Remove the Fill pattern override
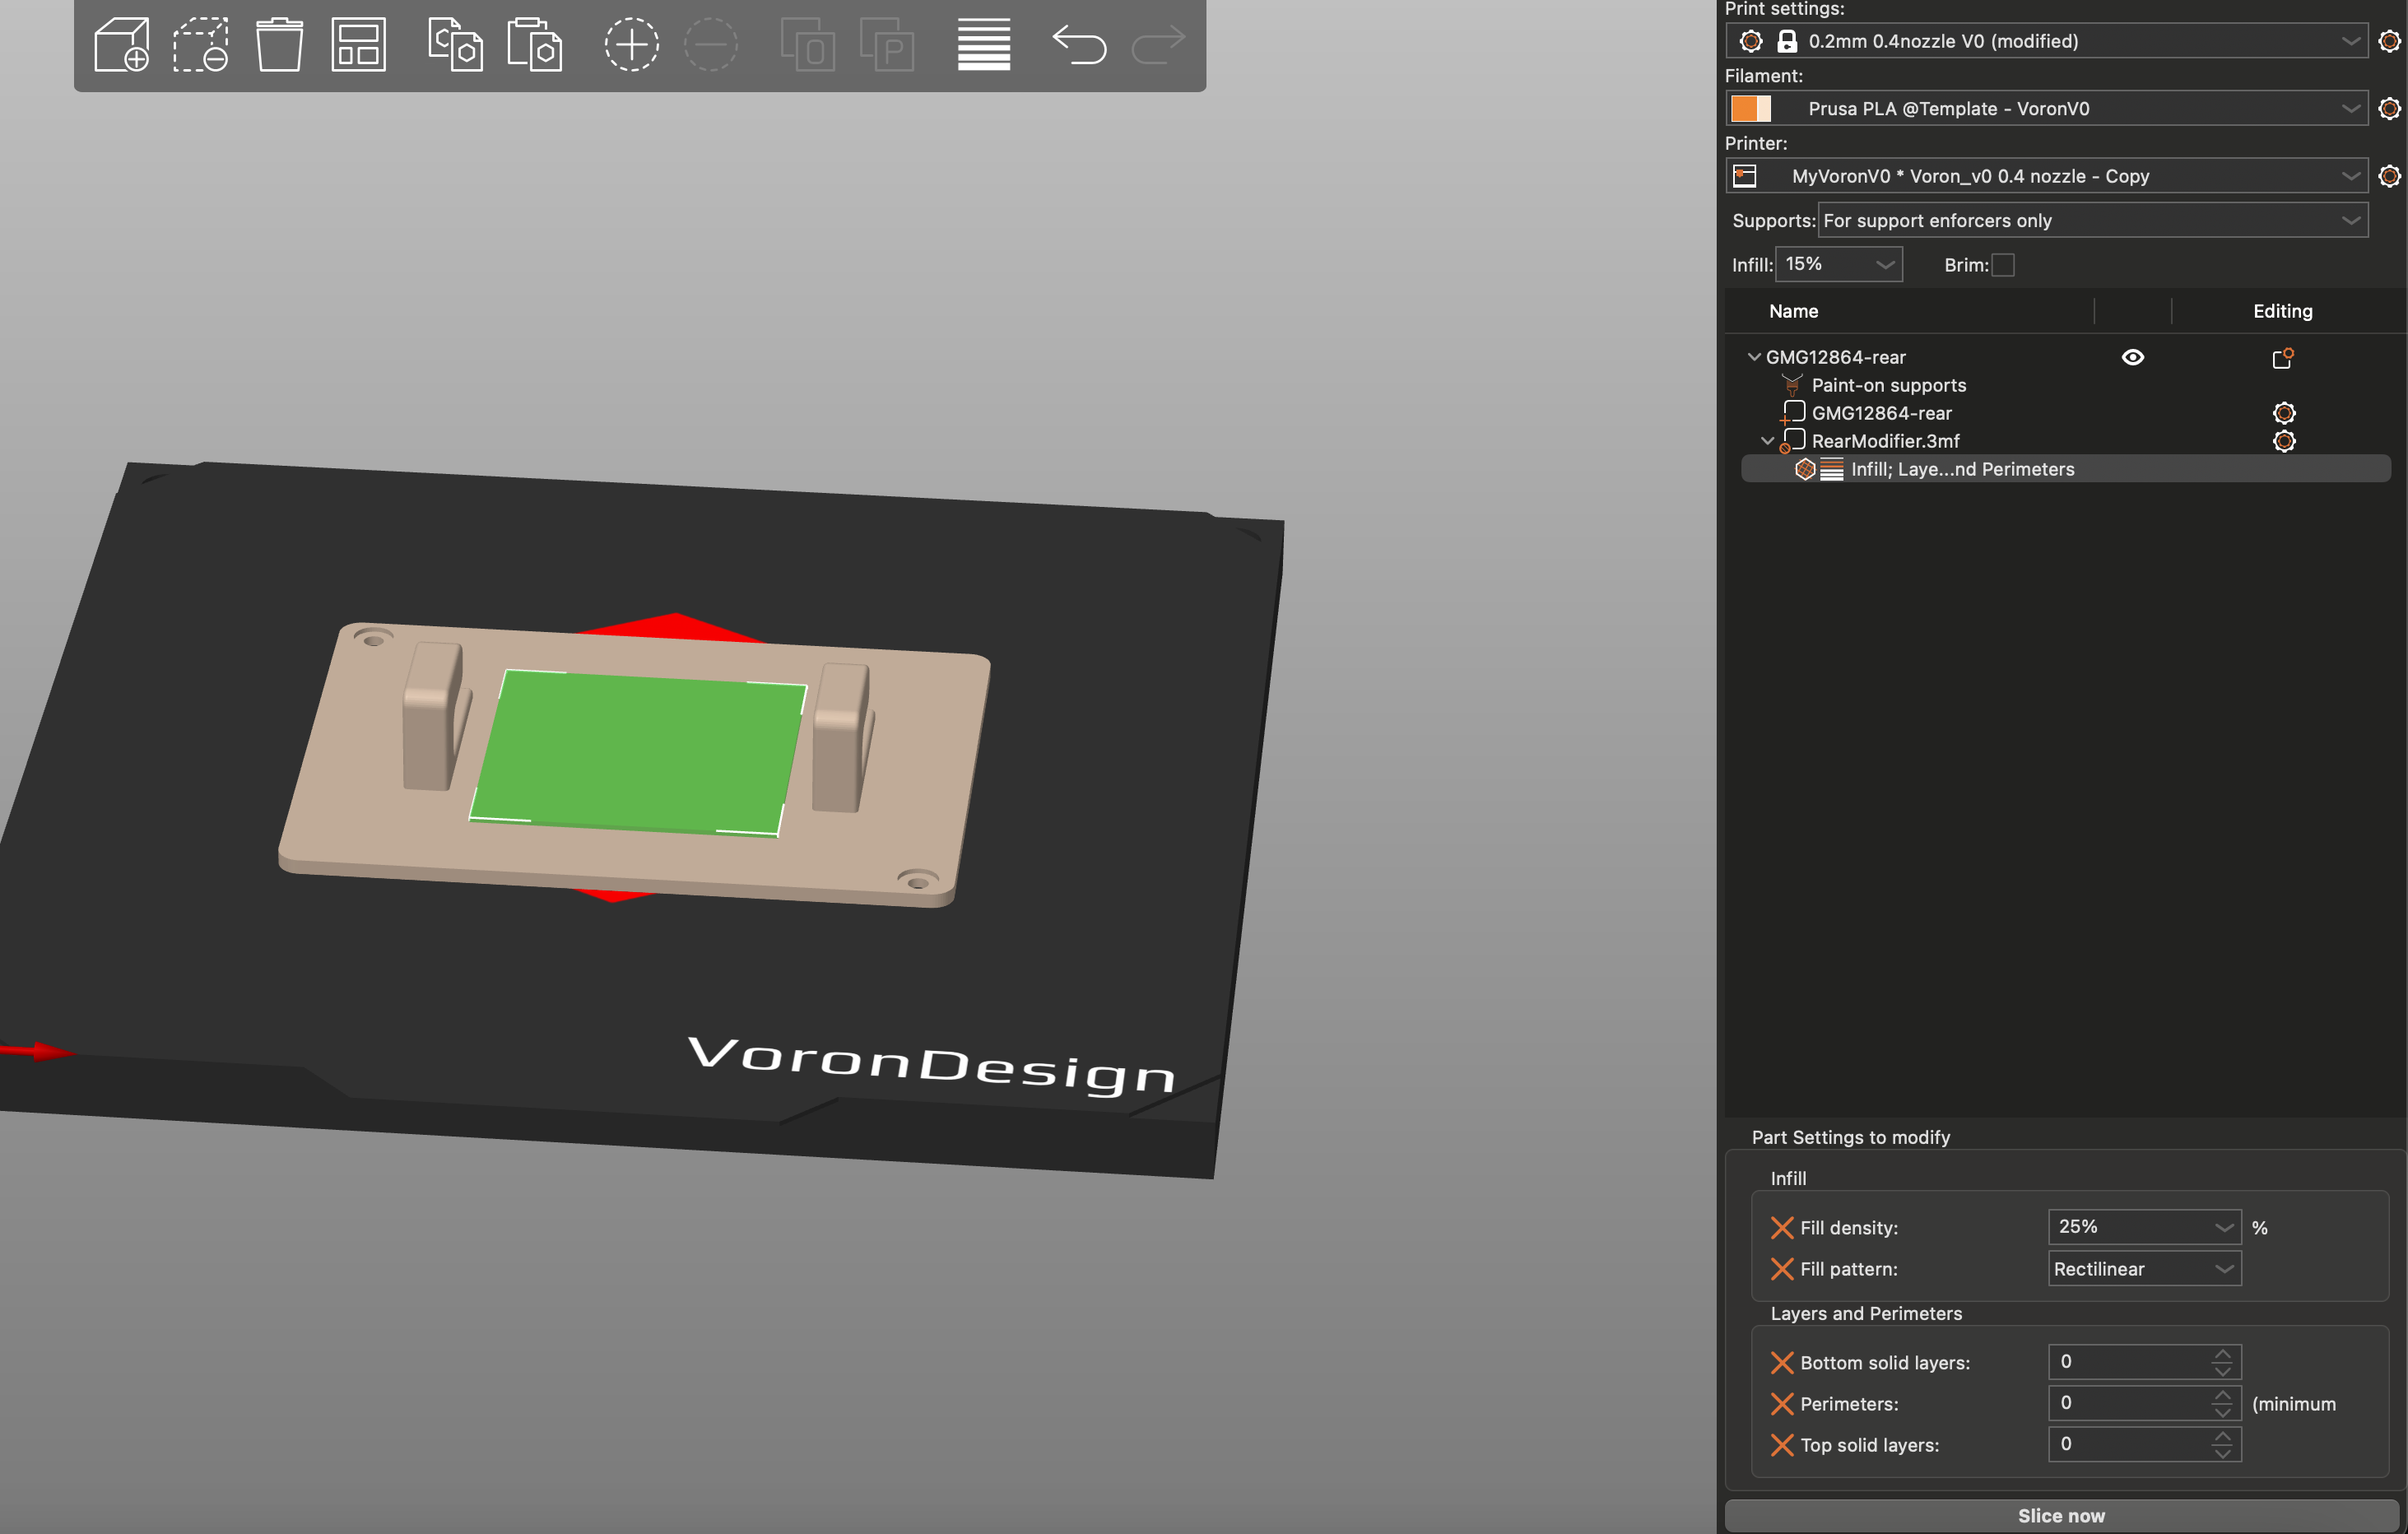This screenshot has height=1534, width=2408. [x=1782, y=1268]
